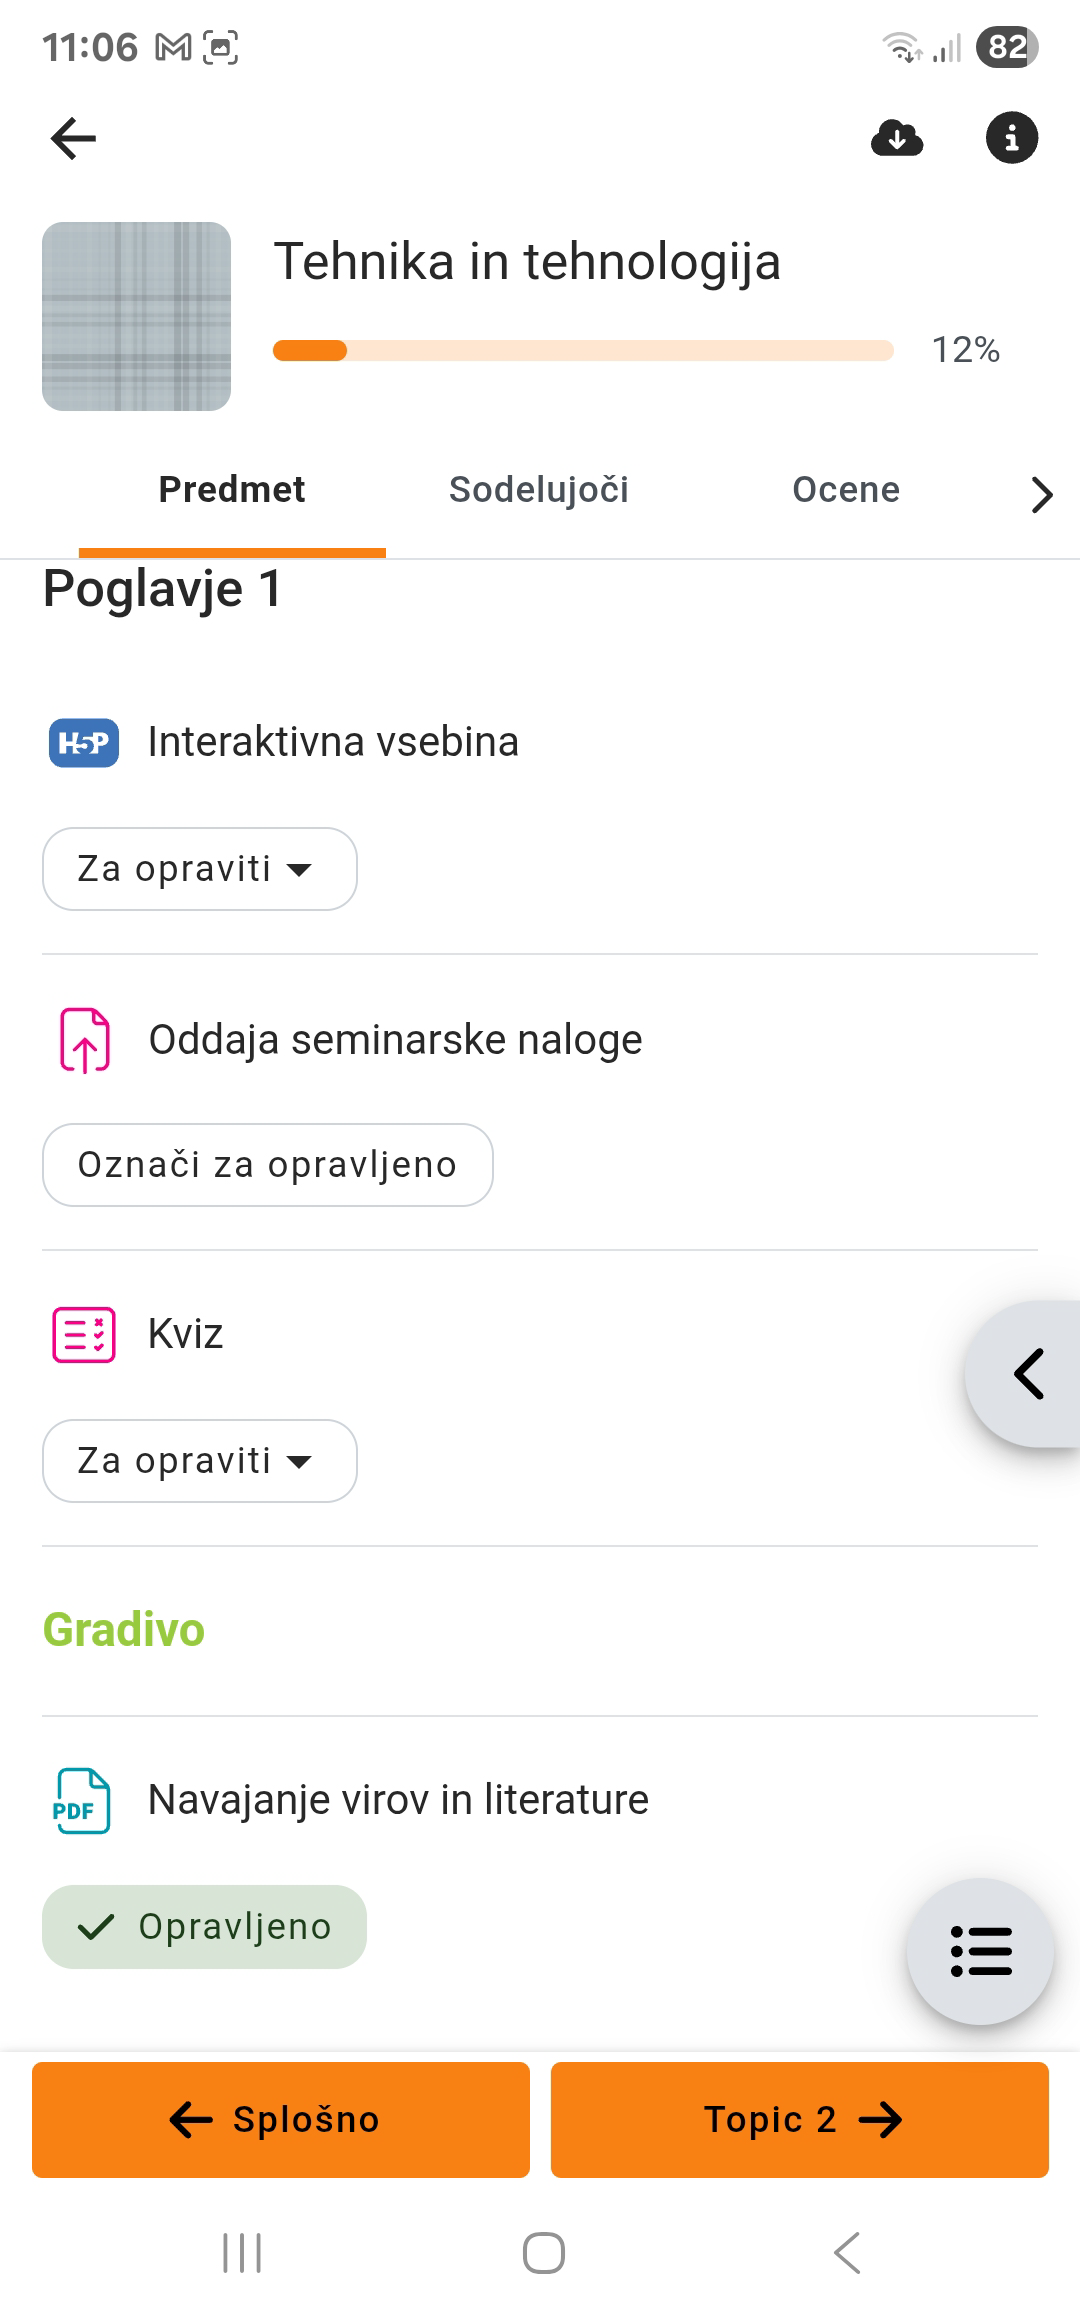Viewport: 1080px width, 2316px height.
Task: Open the course index list button
Action: 980,1951
